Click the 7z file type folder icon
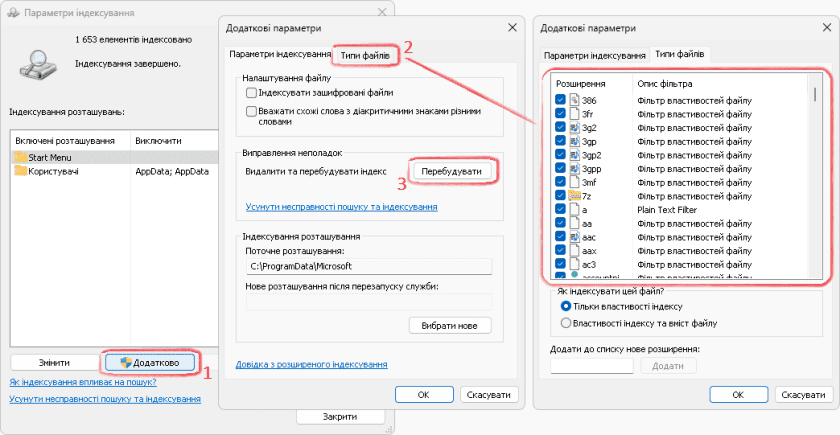This screenshot has height=435, width=840. tap(574, 197)
